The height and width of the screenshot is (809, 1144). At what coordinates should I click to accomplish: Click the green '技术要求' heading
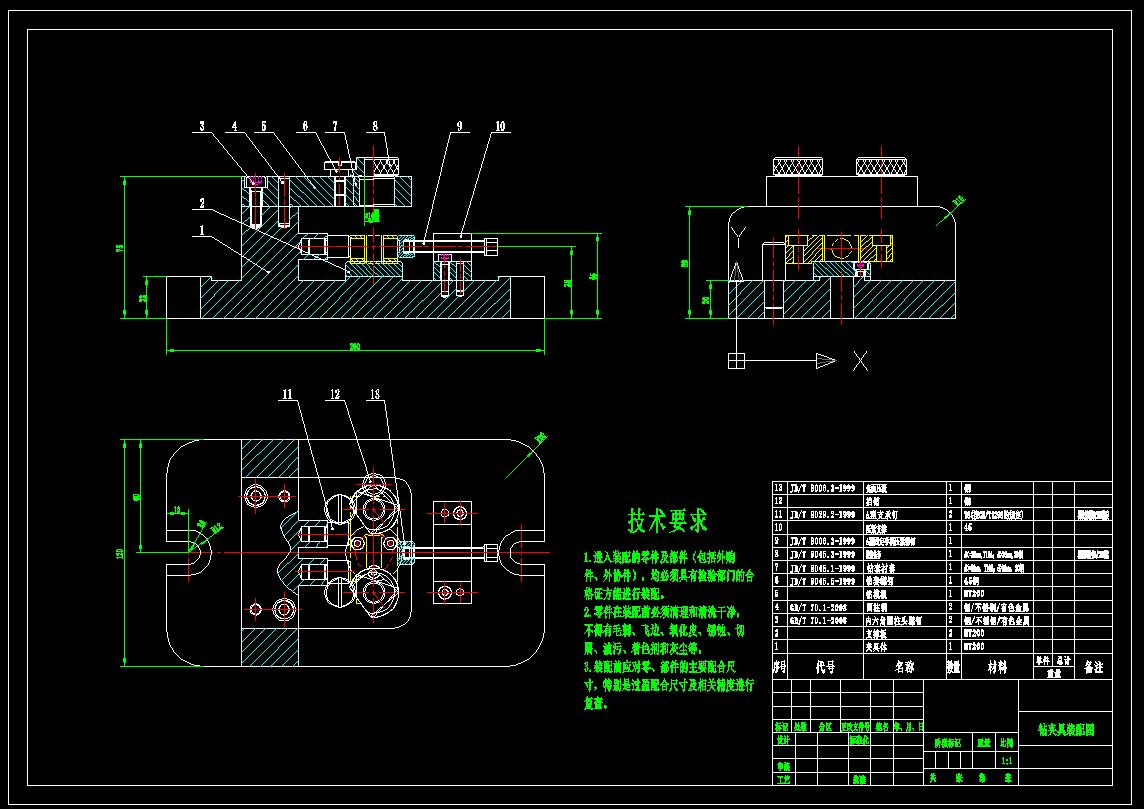(x=668, y=521)
